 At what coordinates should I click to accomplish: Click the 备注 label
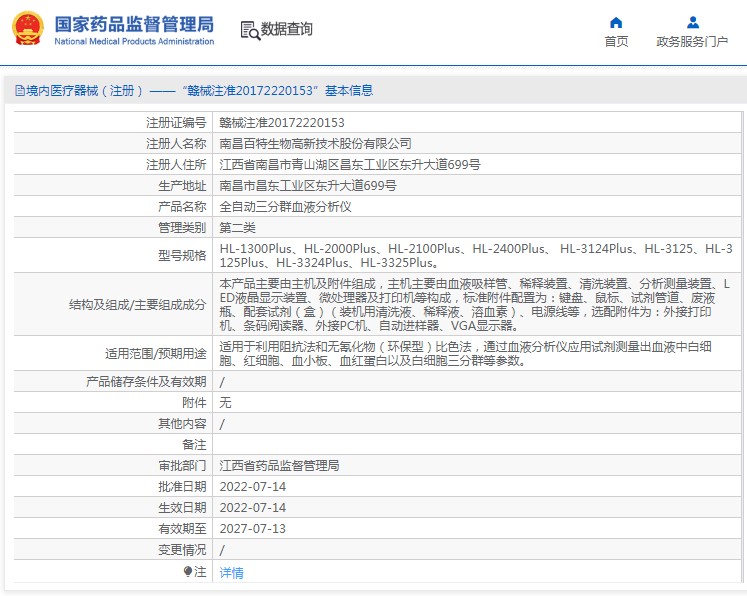pyautogui.click(x=194, y=444)
